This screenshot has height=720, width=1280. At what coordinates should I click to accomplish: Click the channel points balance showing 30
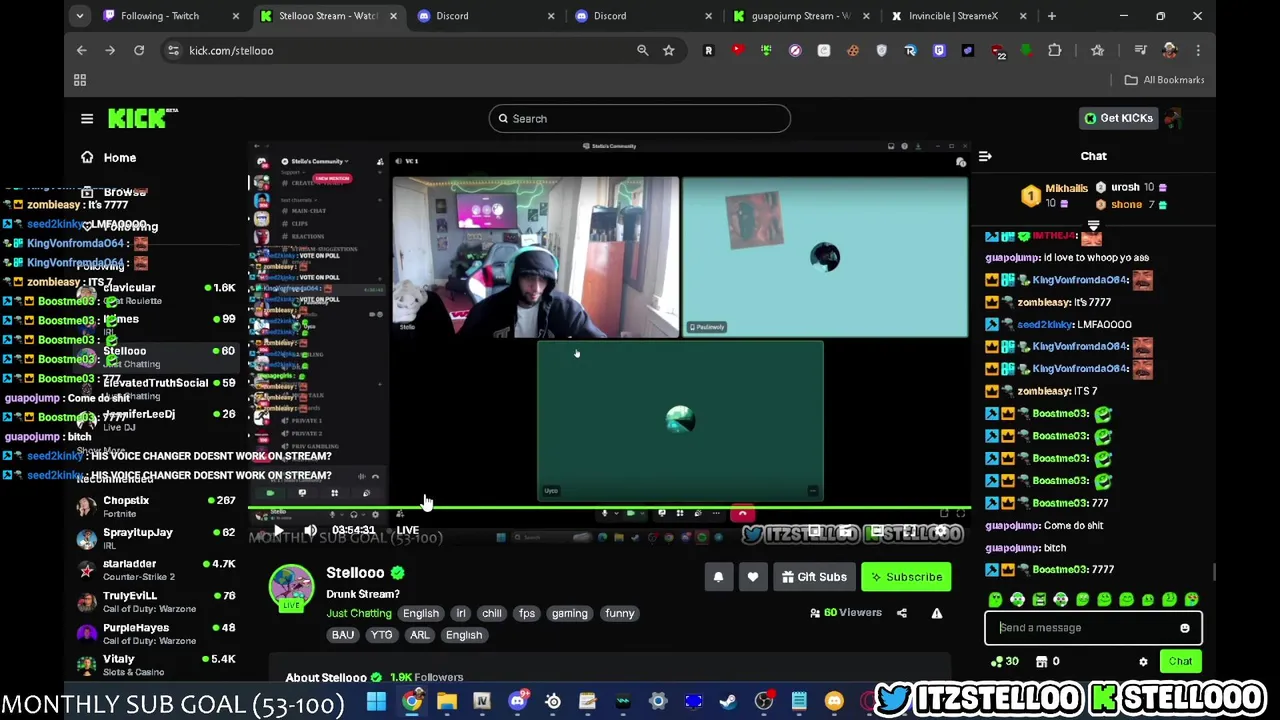[1004, 661]
